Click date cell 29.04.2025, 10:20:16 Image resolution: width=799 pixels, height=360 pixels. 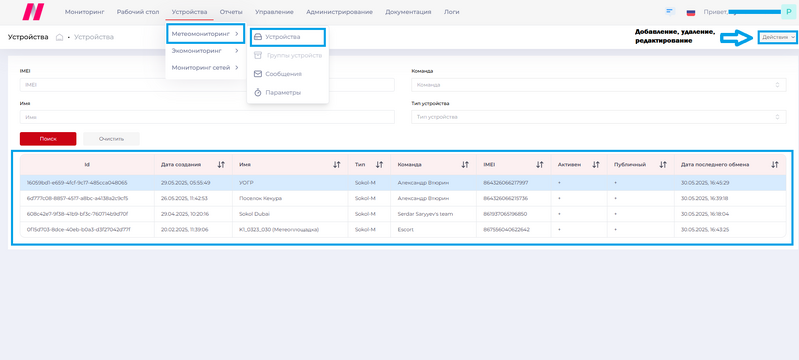[x=185, y=214]
